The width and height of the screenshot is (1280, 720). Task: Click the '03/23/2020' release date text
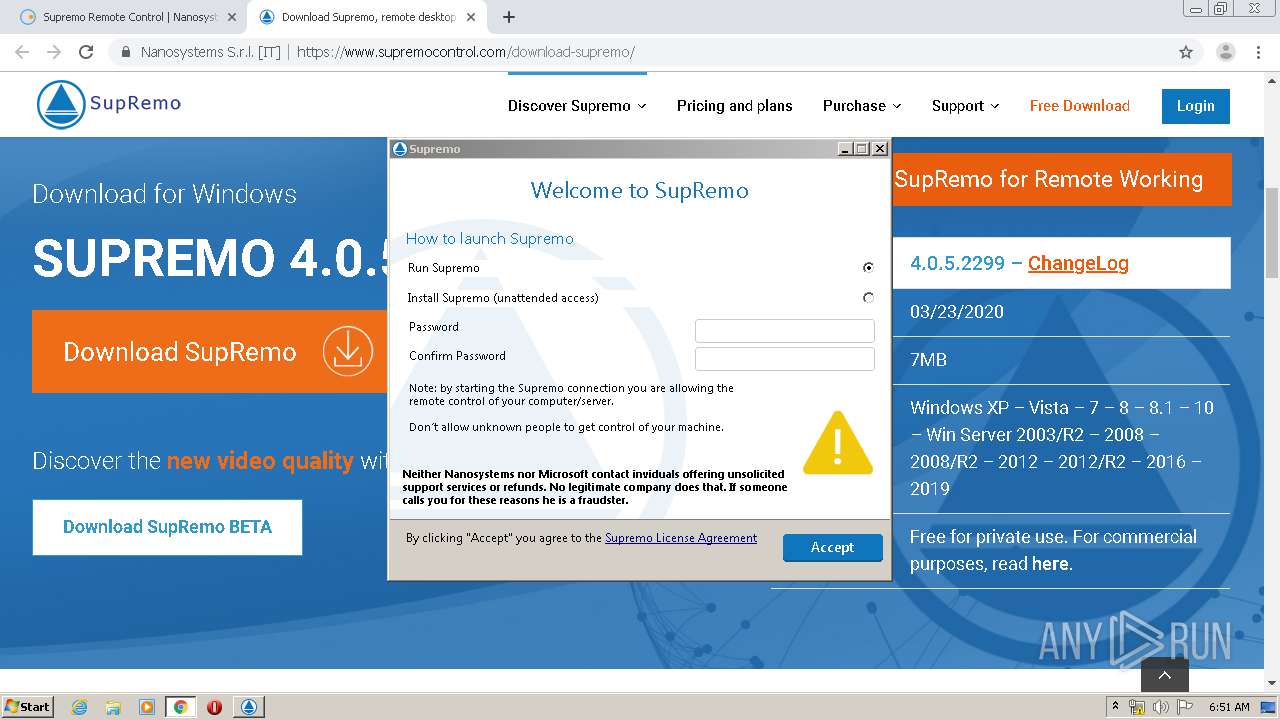pyautogui.click(x=957, y=311)
